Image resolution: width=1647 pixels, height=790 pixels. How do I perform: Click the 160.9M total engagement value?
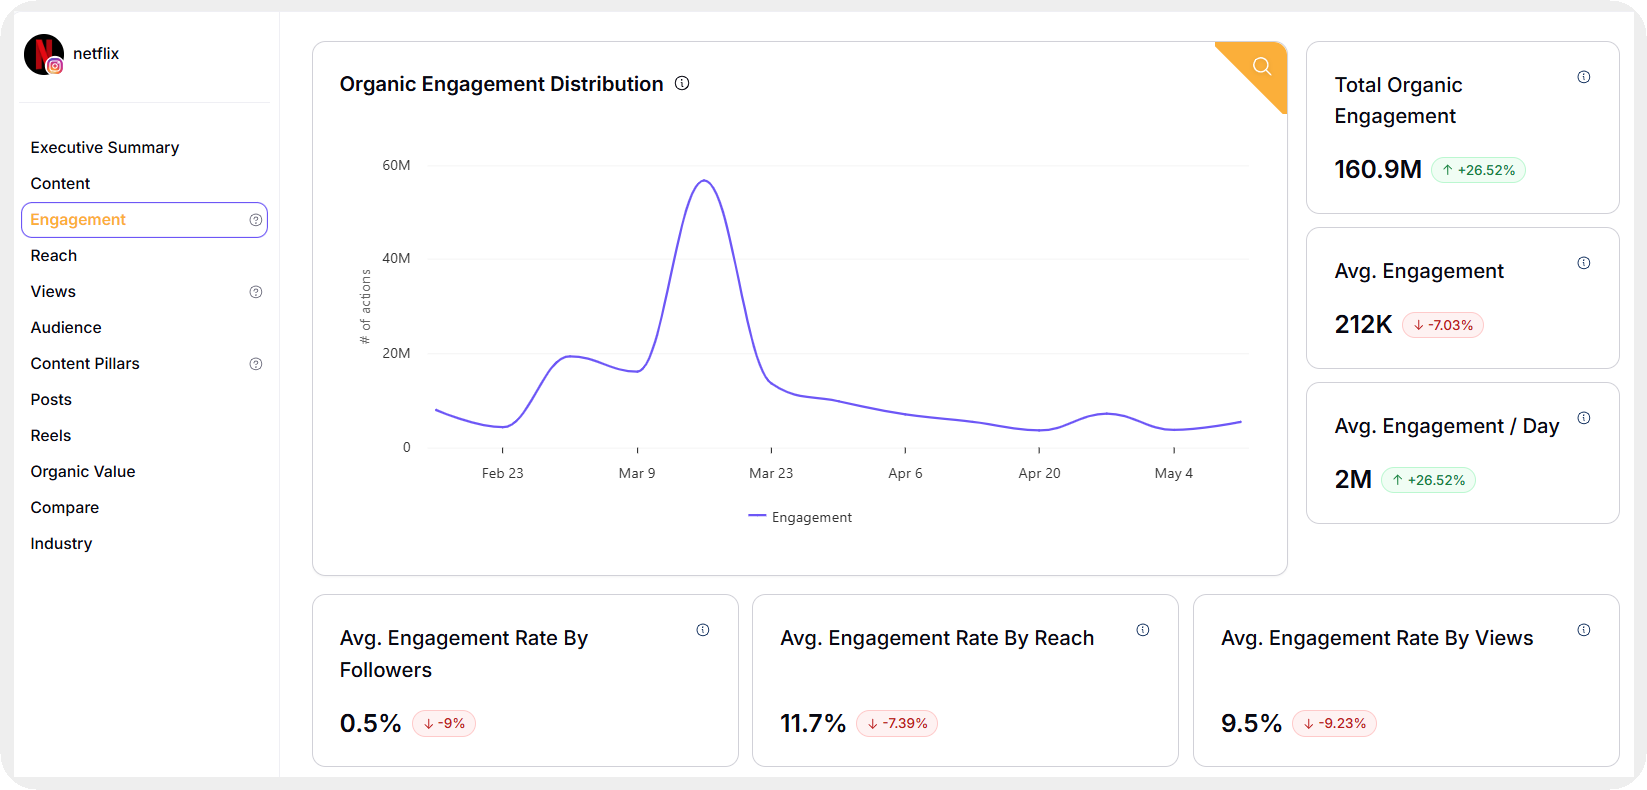coord(1378,170)
